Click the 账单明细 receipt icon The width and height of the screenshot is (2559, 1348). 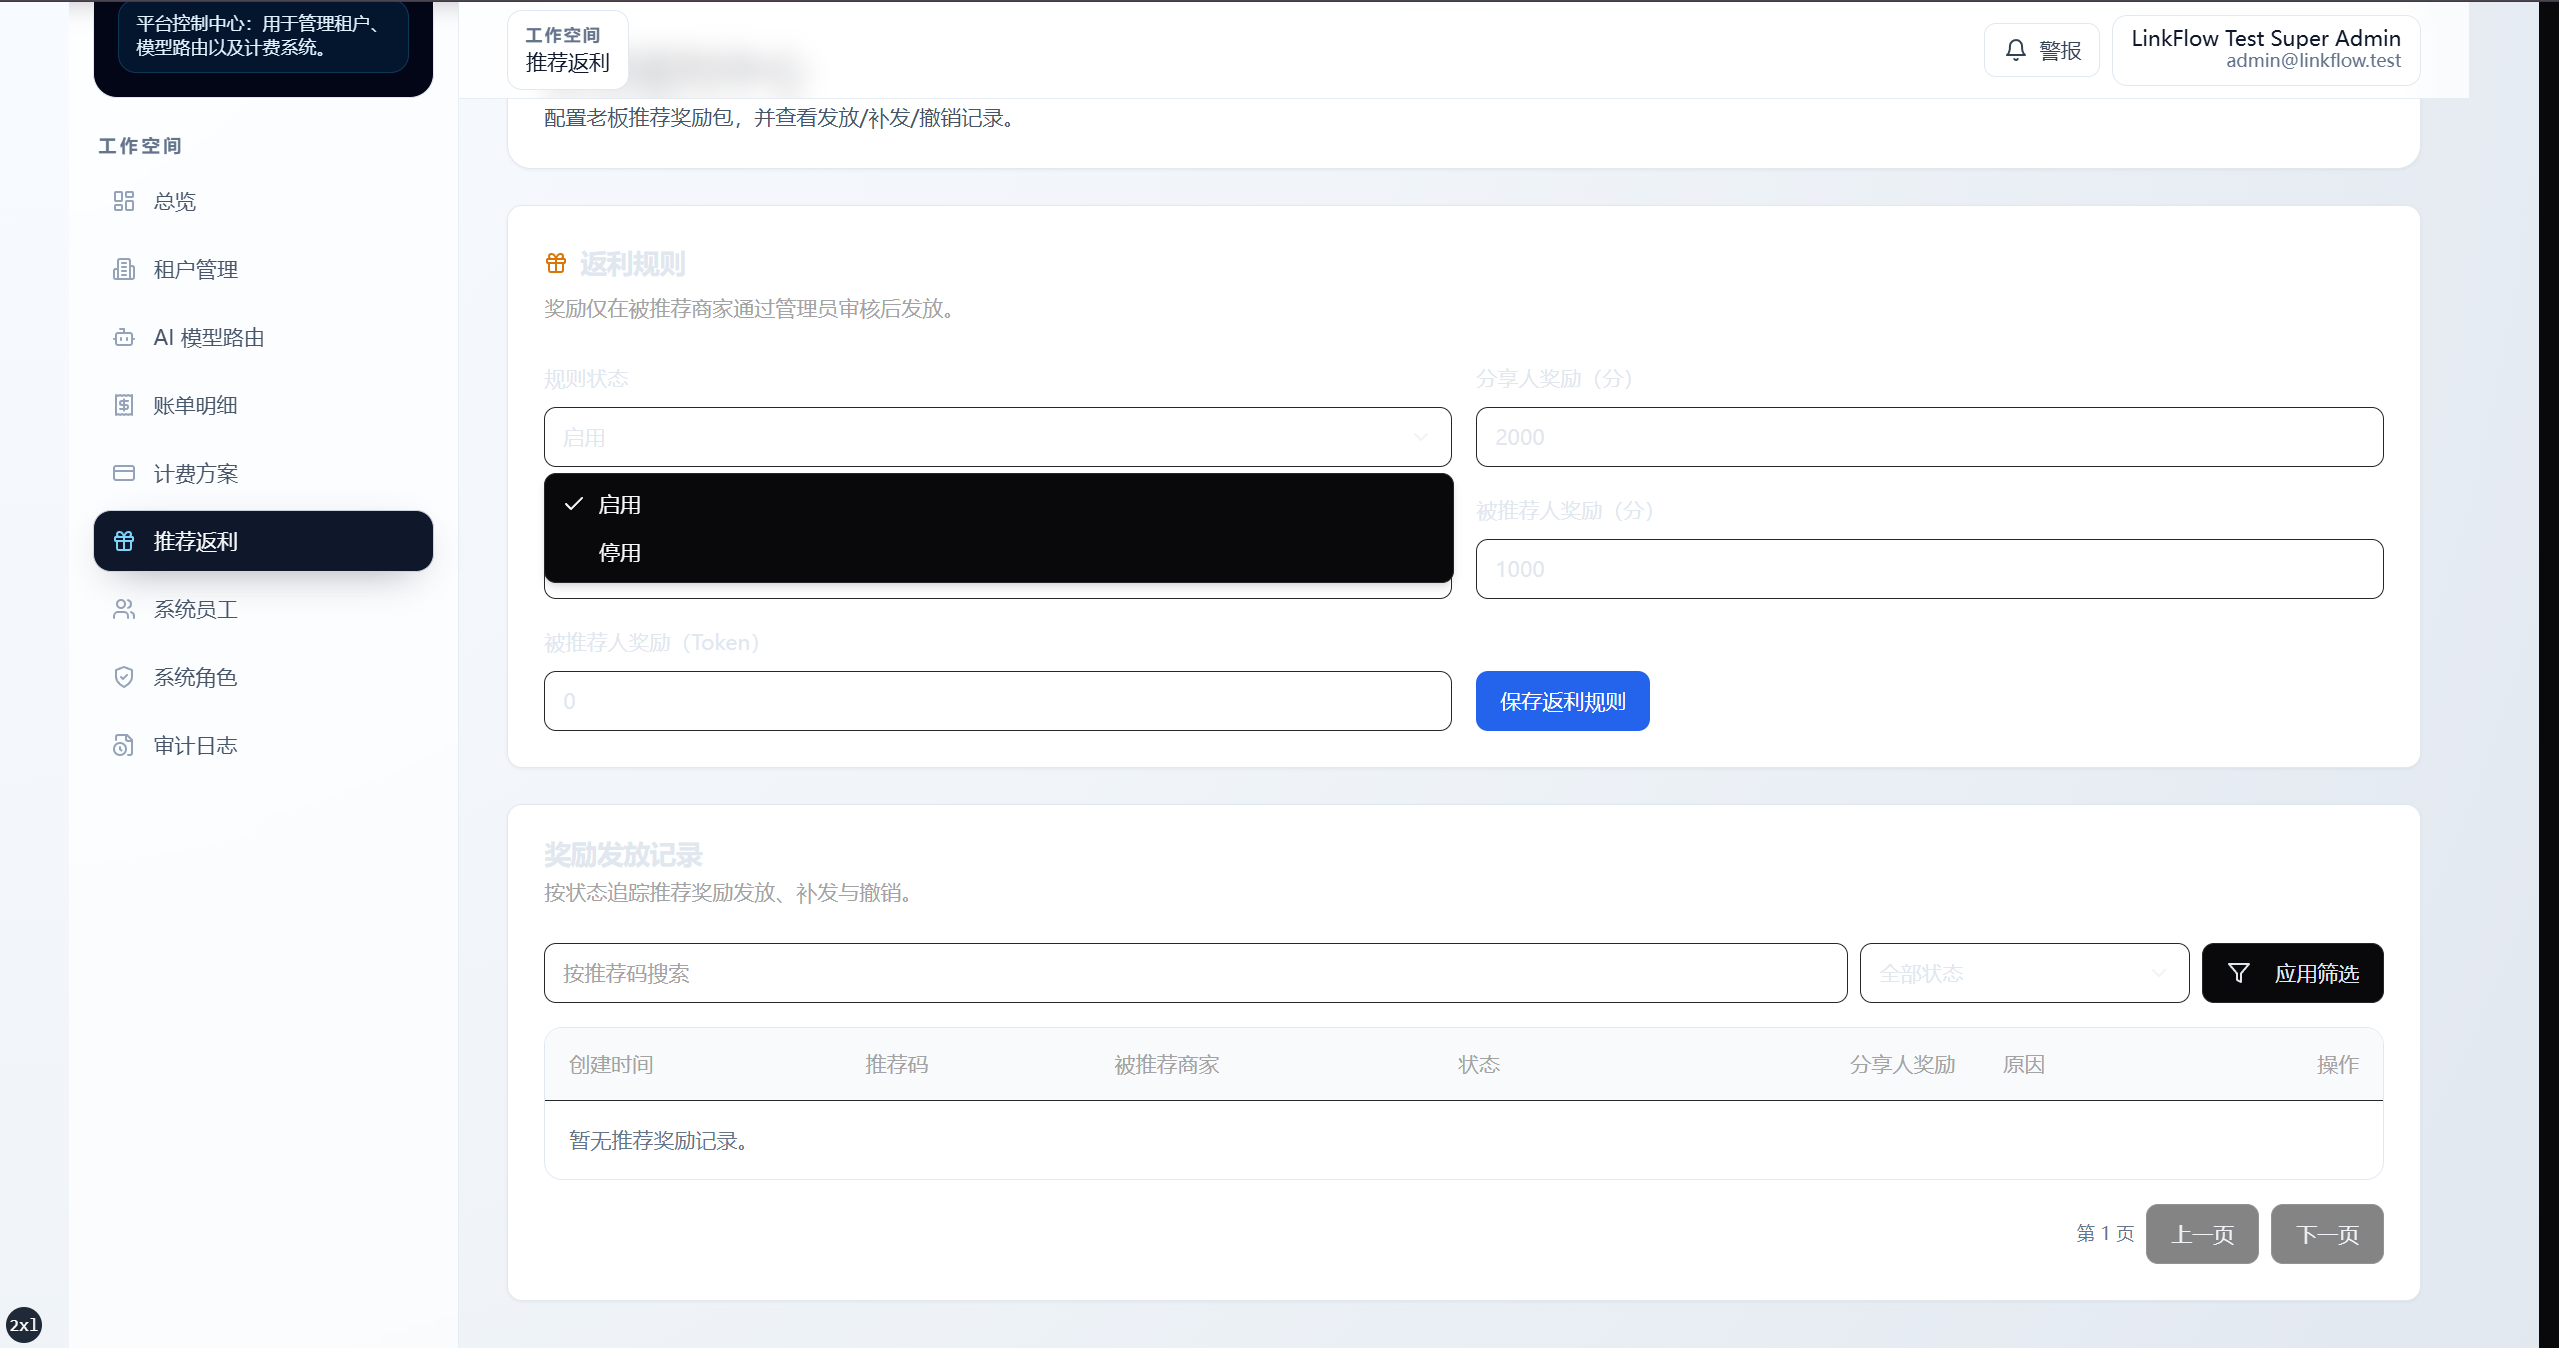pos(123,406)
